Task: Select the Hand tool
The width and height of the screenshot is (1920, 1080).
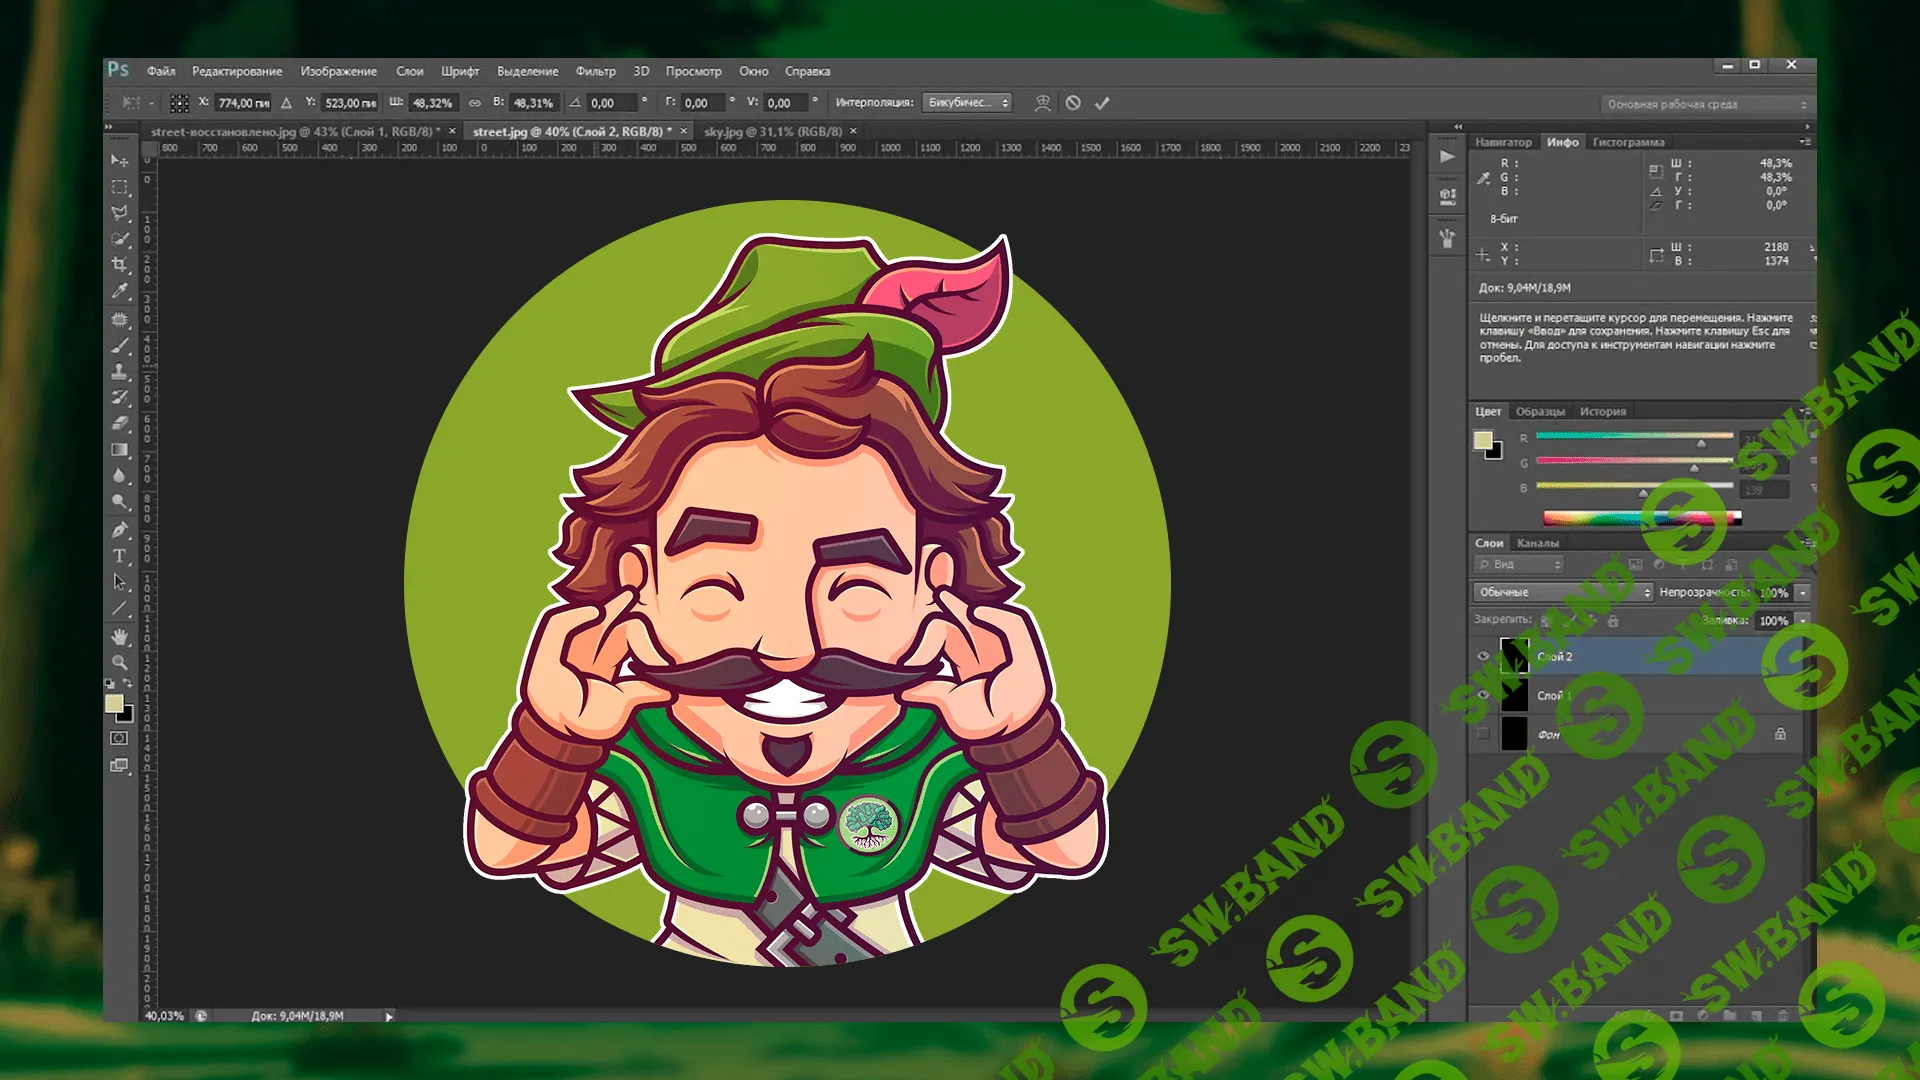Action: [120, 636]
